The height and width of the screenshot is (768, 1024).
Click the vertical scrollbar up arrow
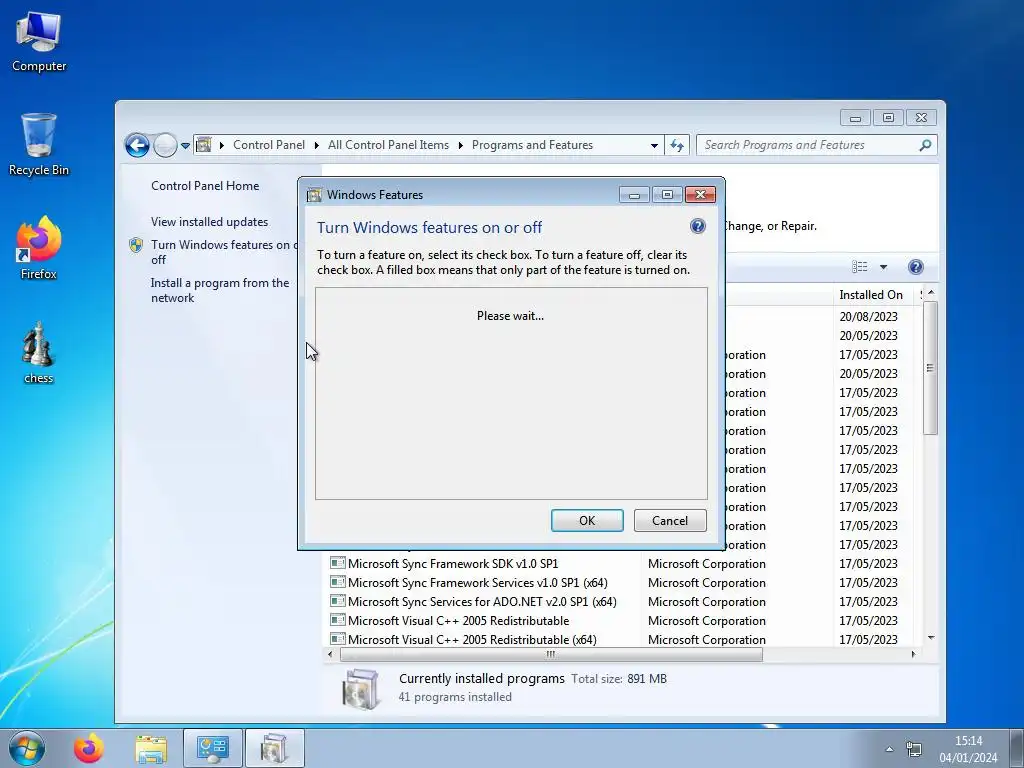click(931, 293)
